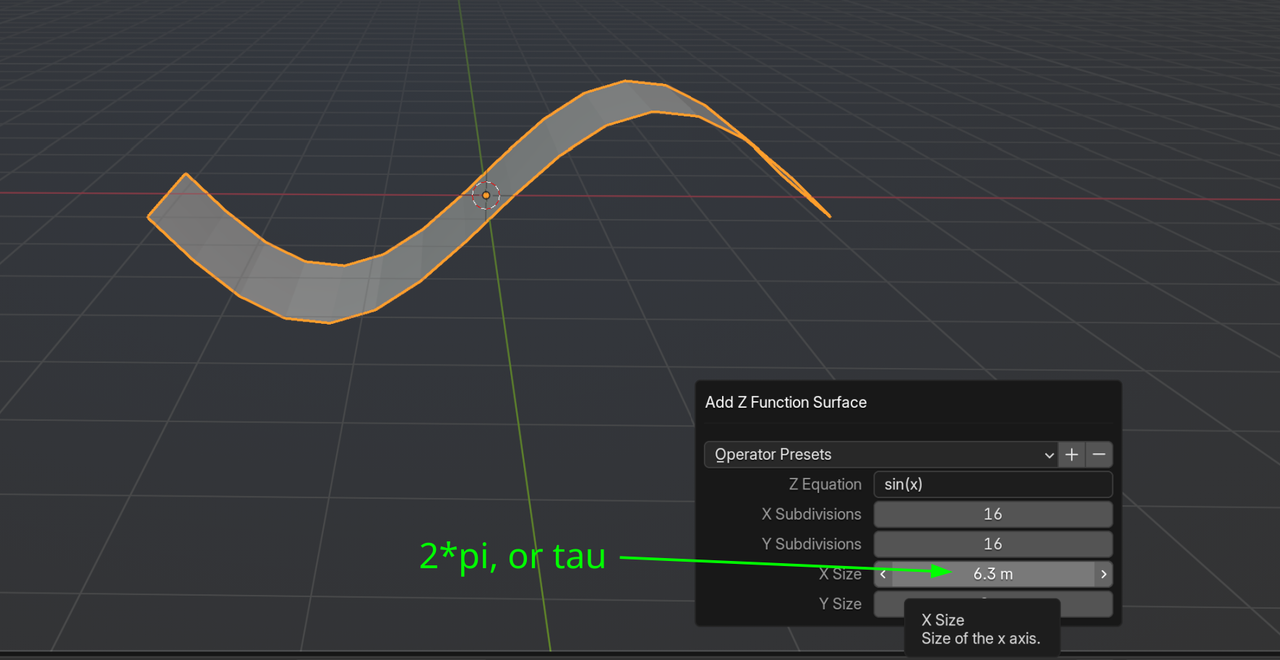Click the Operator Presets dropdown chevron

(x=1049, y=454)
